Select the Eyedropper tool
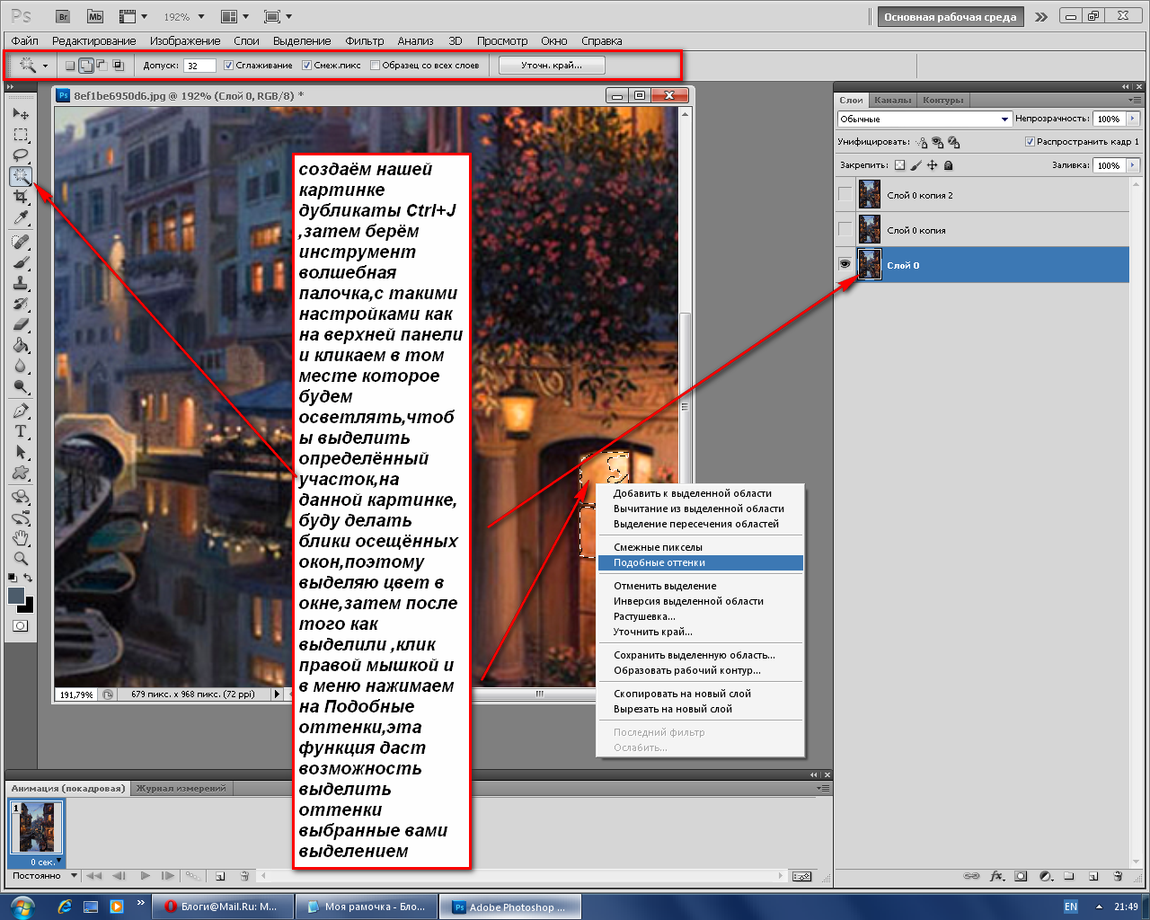Image resolution: width=1150 pixels, height=920 pixels. point(21,218)
